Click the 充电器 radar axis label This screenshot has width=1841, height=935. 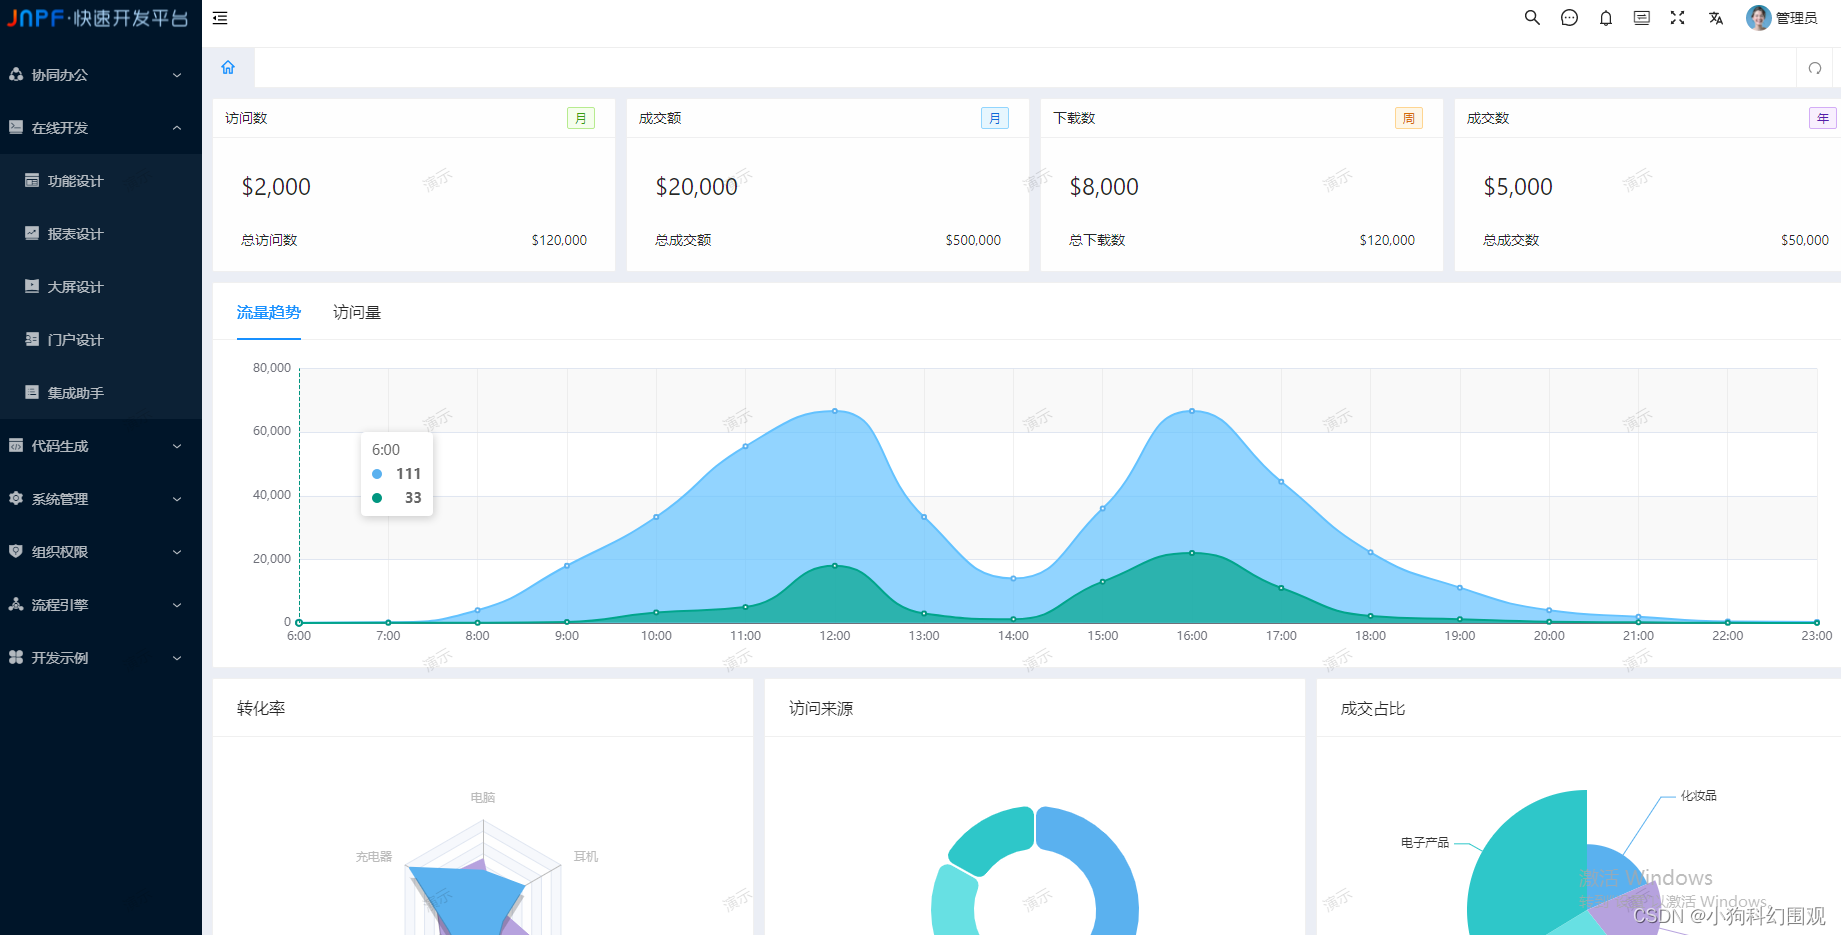[x=374, y=857]
